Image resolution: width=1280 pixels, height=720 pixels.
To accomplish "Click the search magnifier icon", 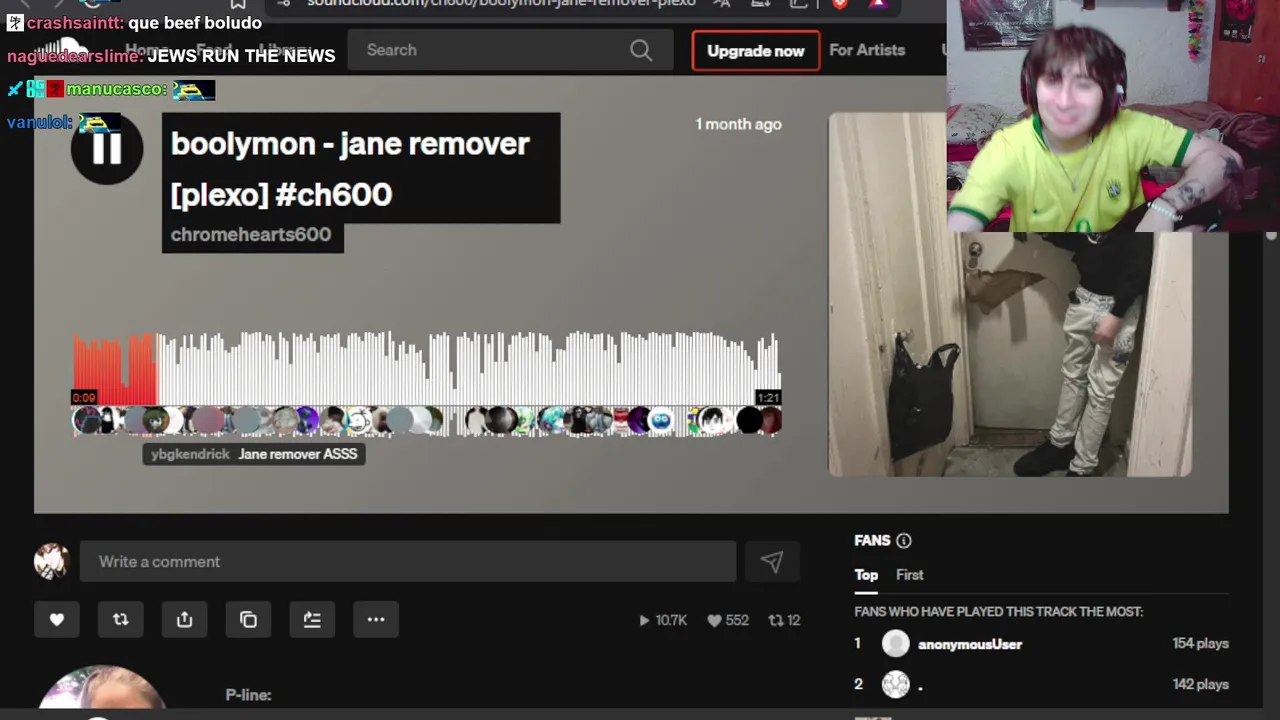I will click(x=641, y=50).
